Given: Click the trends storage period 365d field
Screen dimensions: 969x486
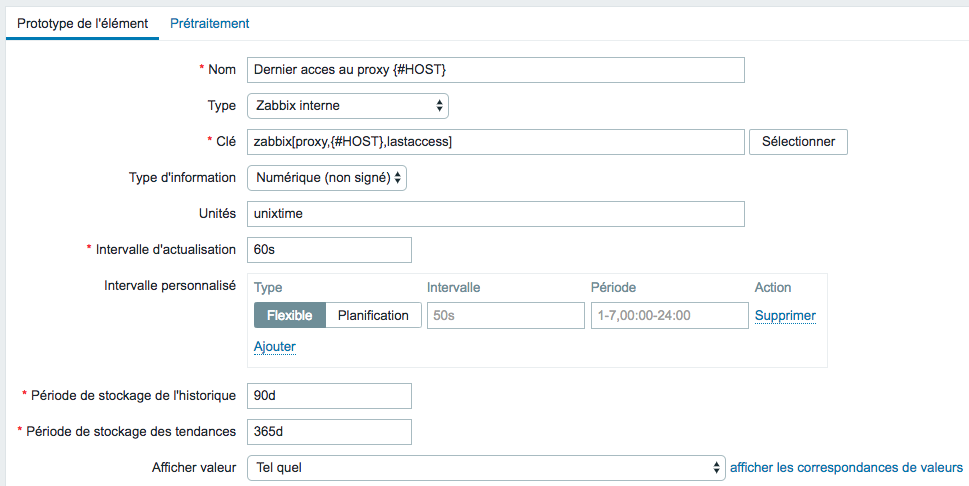Looking at the screenshot, I should 329,432.
